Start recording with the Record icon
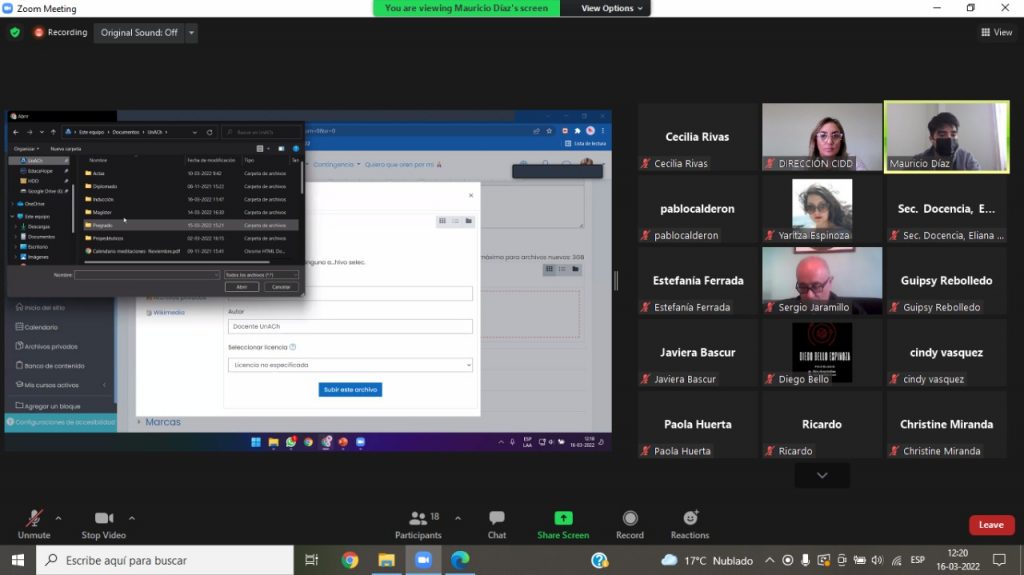The height and width of the screenshot is (575, 1024). (x=630, y=524)
